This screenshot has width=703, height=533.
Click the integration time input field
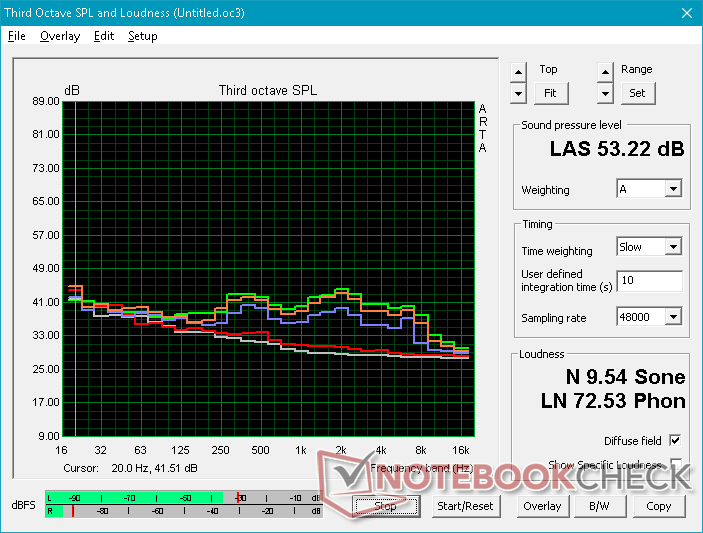(649, 281)
